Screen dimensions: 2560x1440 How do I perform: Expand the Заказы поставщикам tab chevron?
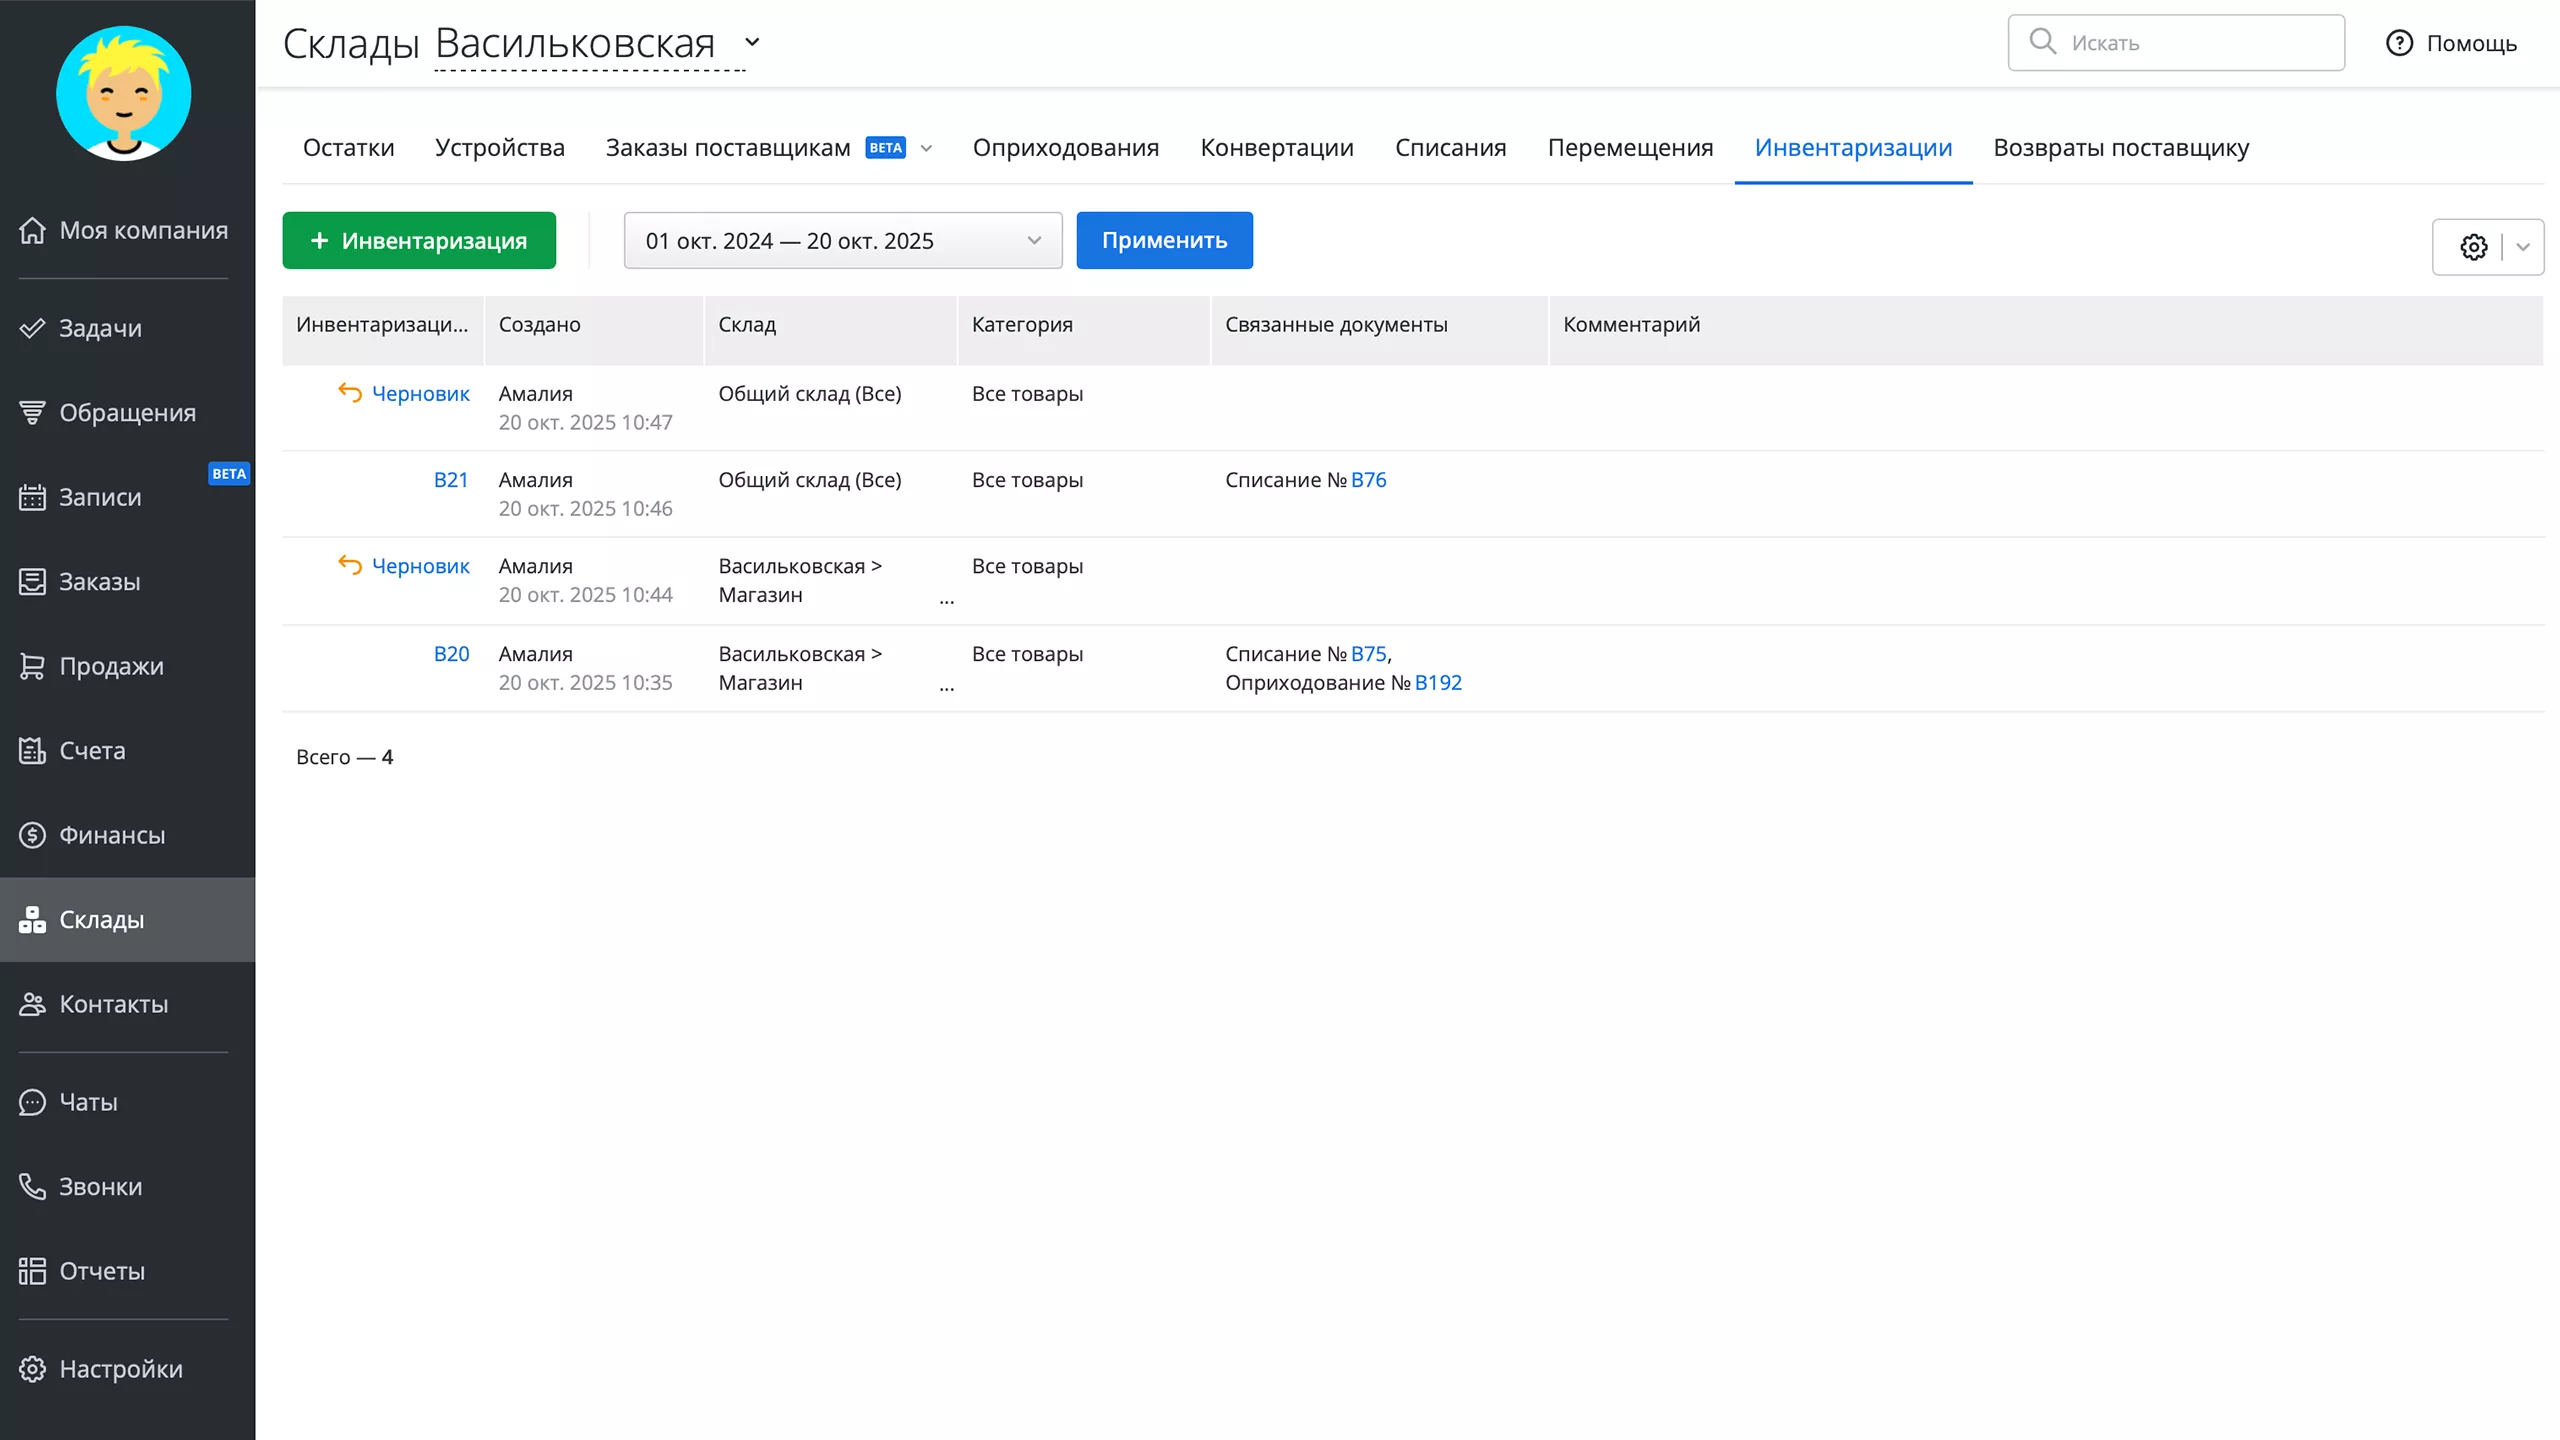tap(926, 148)
